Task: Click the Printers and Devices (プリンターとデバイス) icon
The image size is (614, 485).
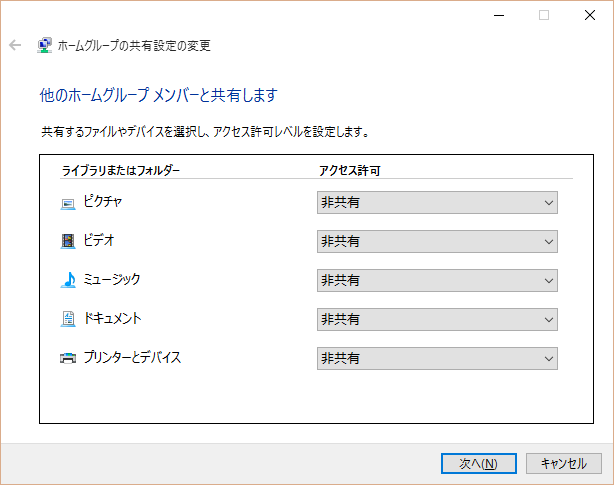Action: coord(68,357)
